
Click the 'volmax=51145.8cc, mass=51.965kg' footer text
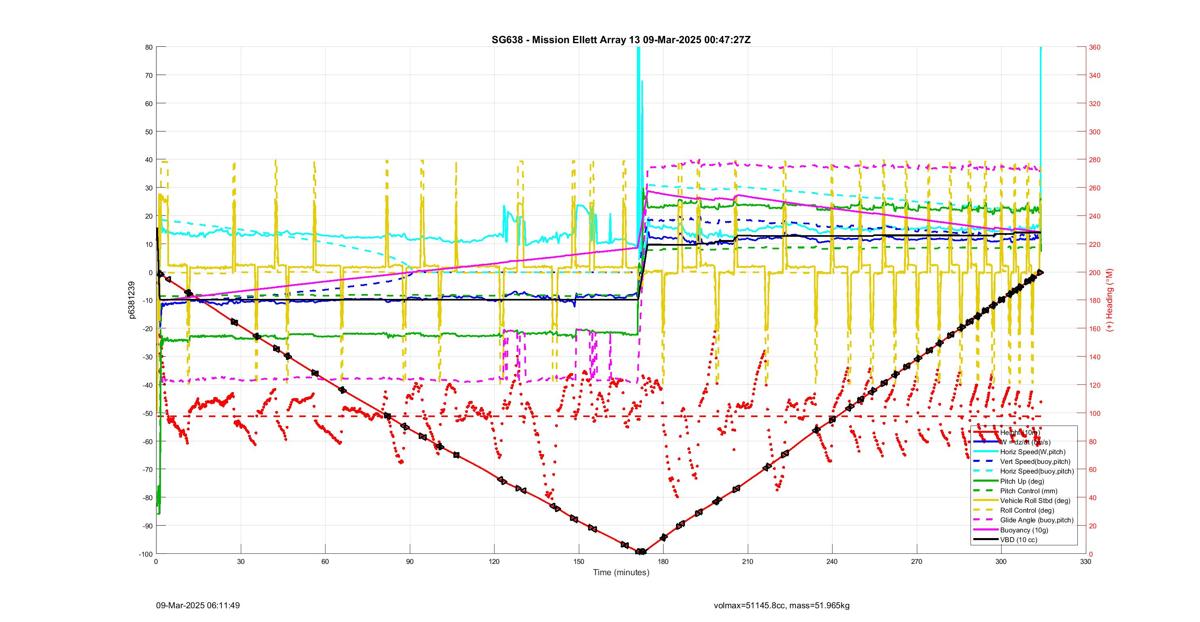[781, 605]
